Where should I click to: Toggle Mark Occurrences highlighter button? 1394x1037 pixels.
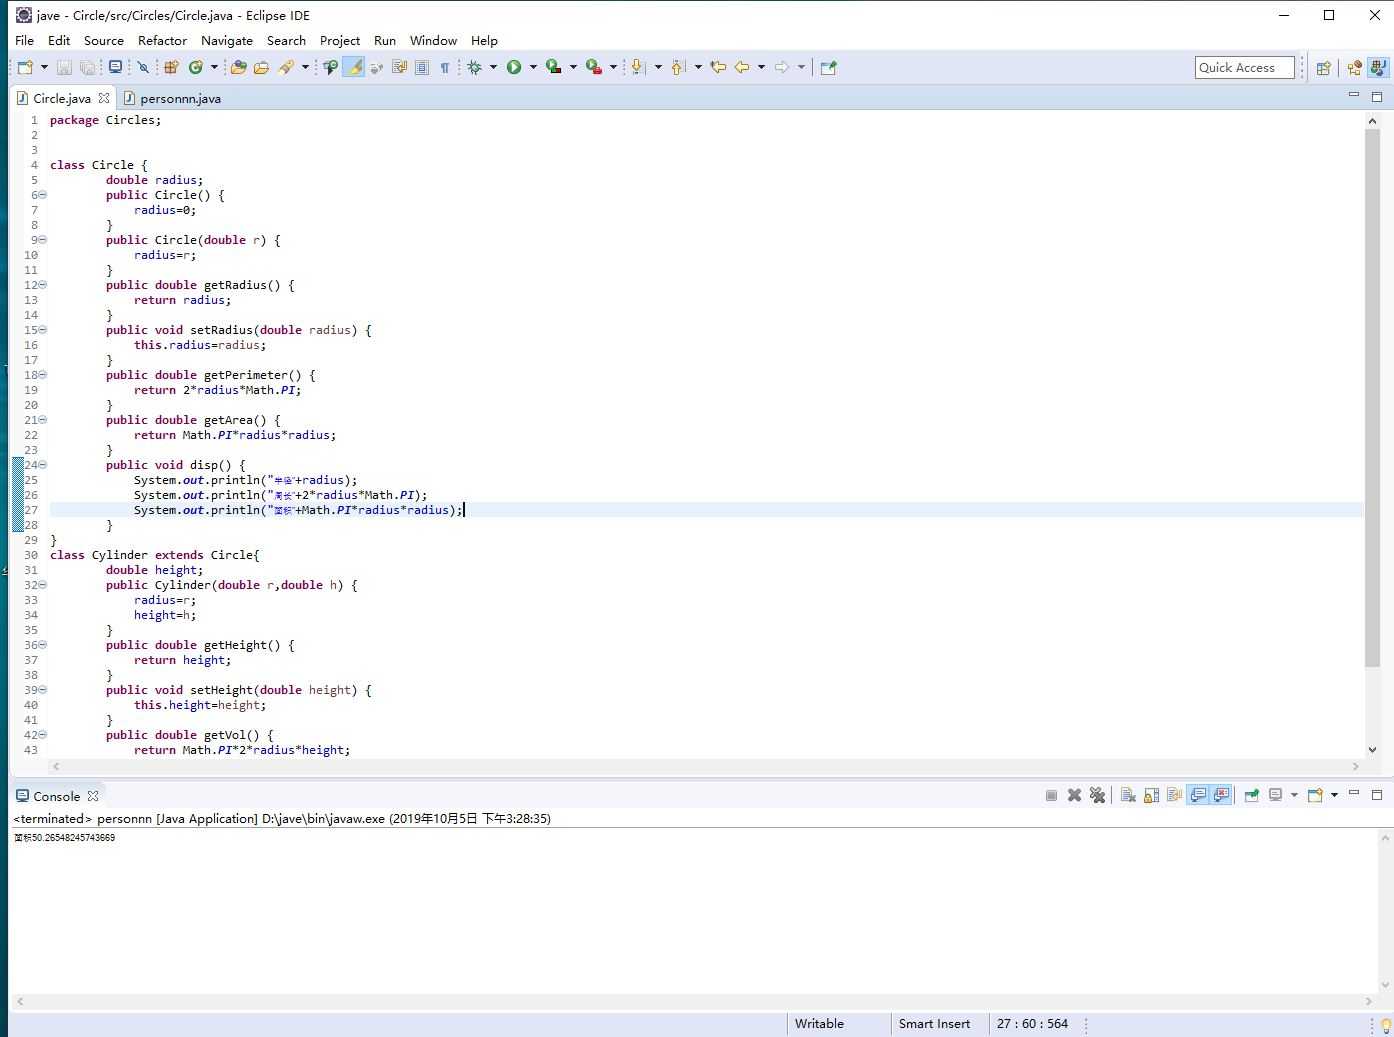click(353, 67)
